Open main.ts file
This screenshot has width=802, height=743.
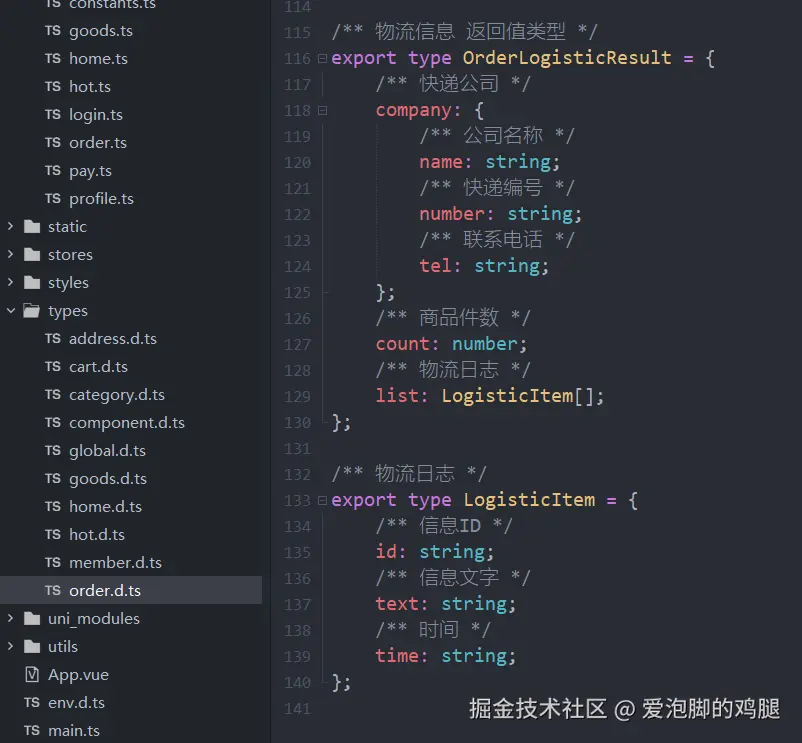74,731
